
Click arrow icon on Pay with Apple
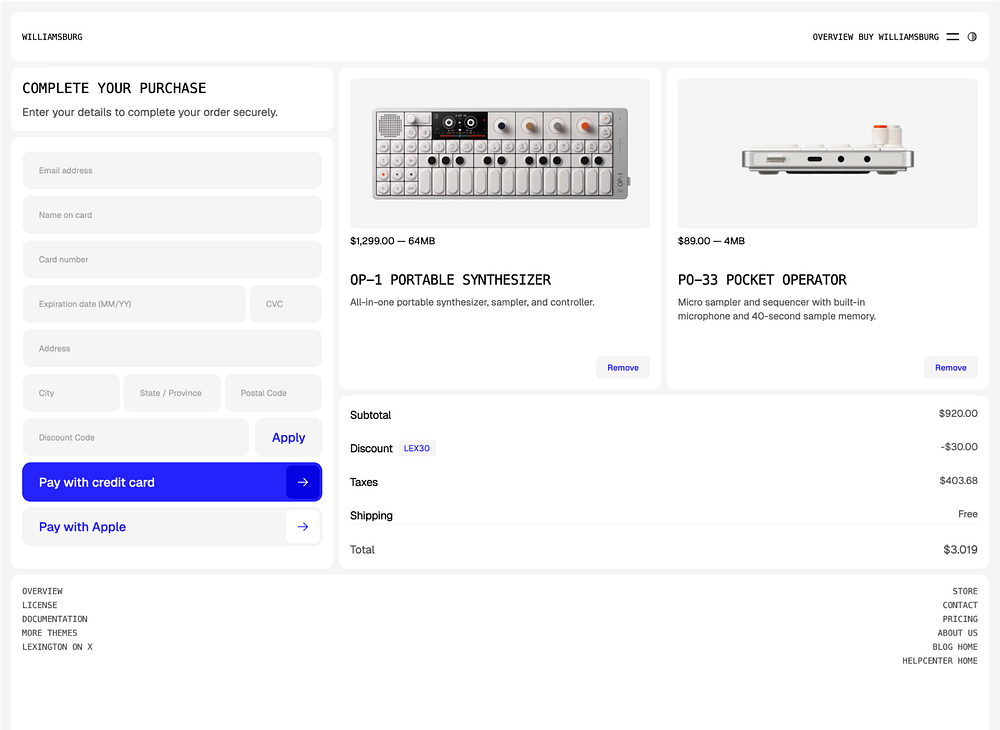(x=303, y=527)
